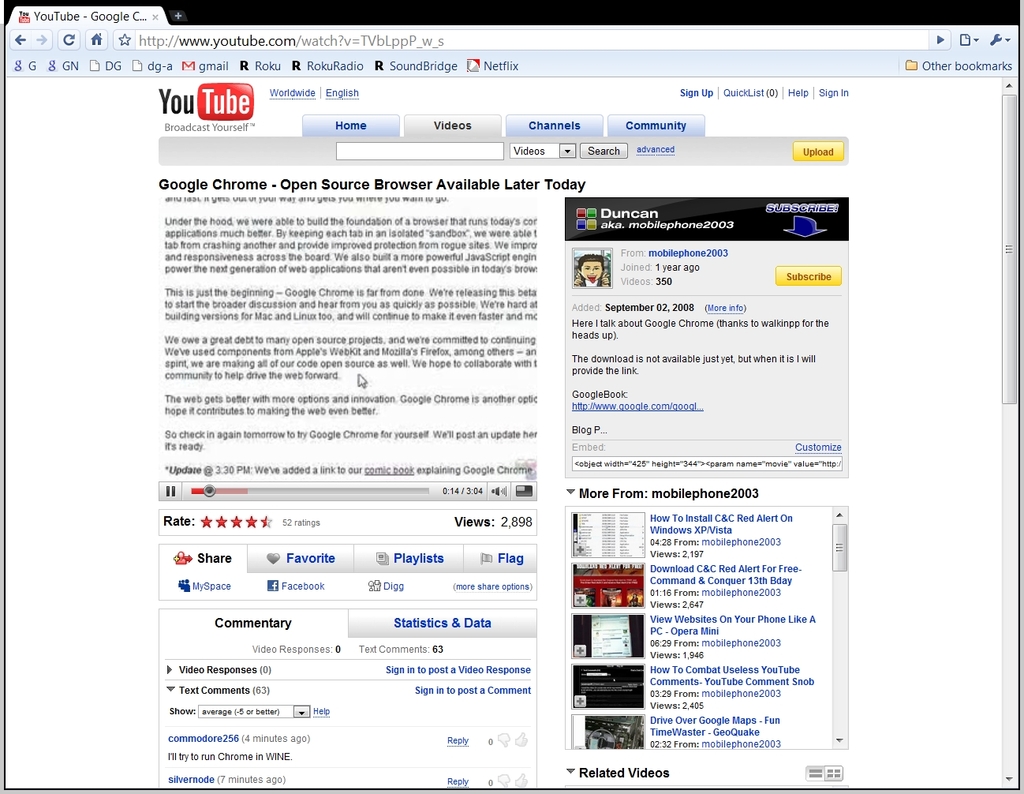The width and height of the screenshot is (1024, 794).
Task: Open the Channels tab
Action: [x=554, y=125]
